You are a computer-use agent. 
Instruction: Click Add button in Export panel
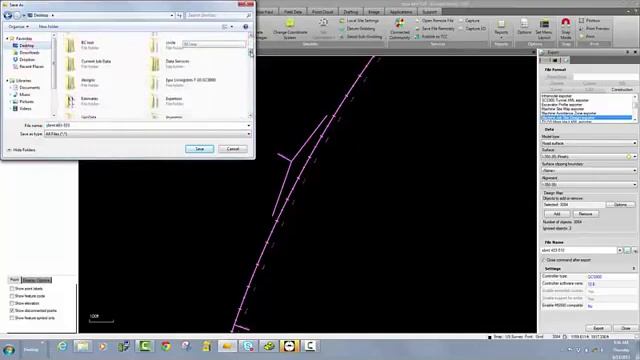point(557,214)
